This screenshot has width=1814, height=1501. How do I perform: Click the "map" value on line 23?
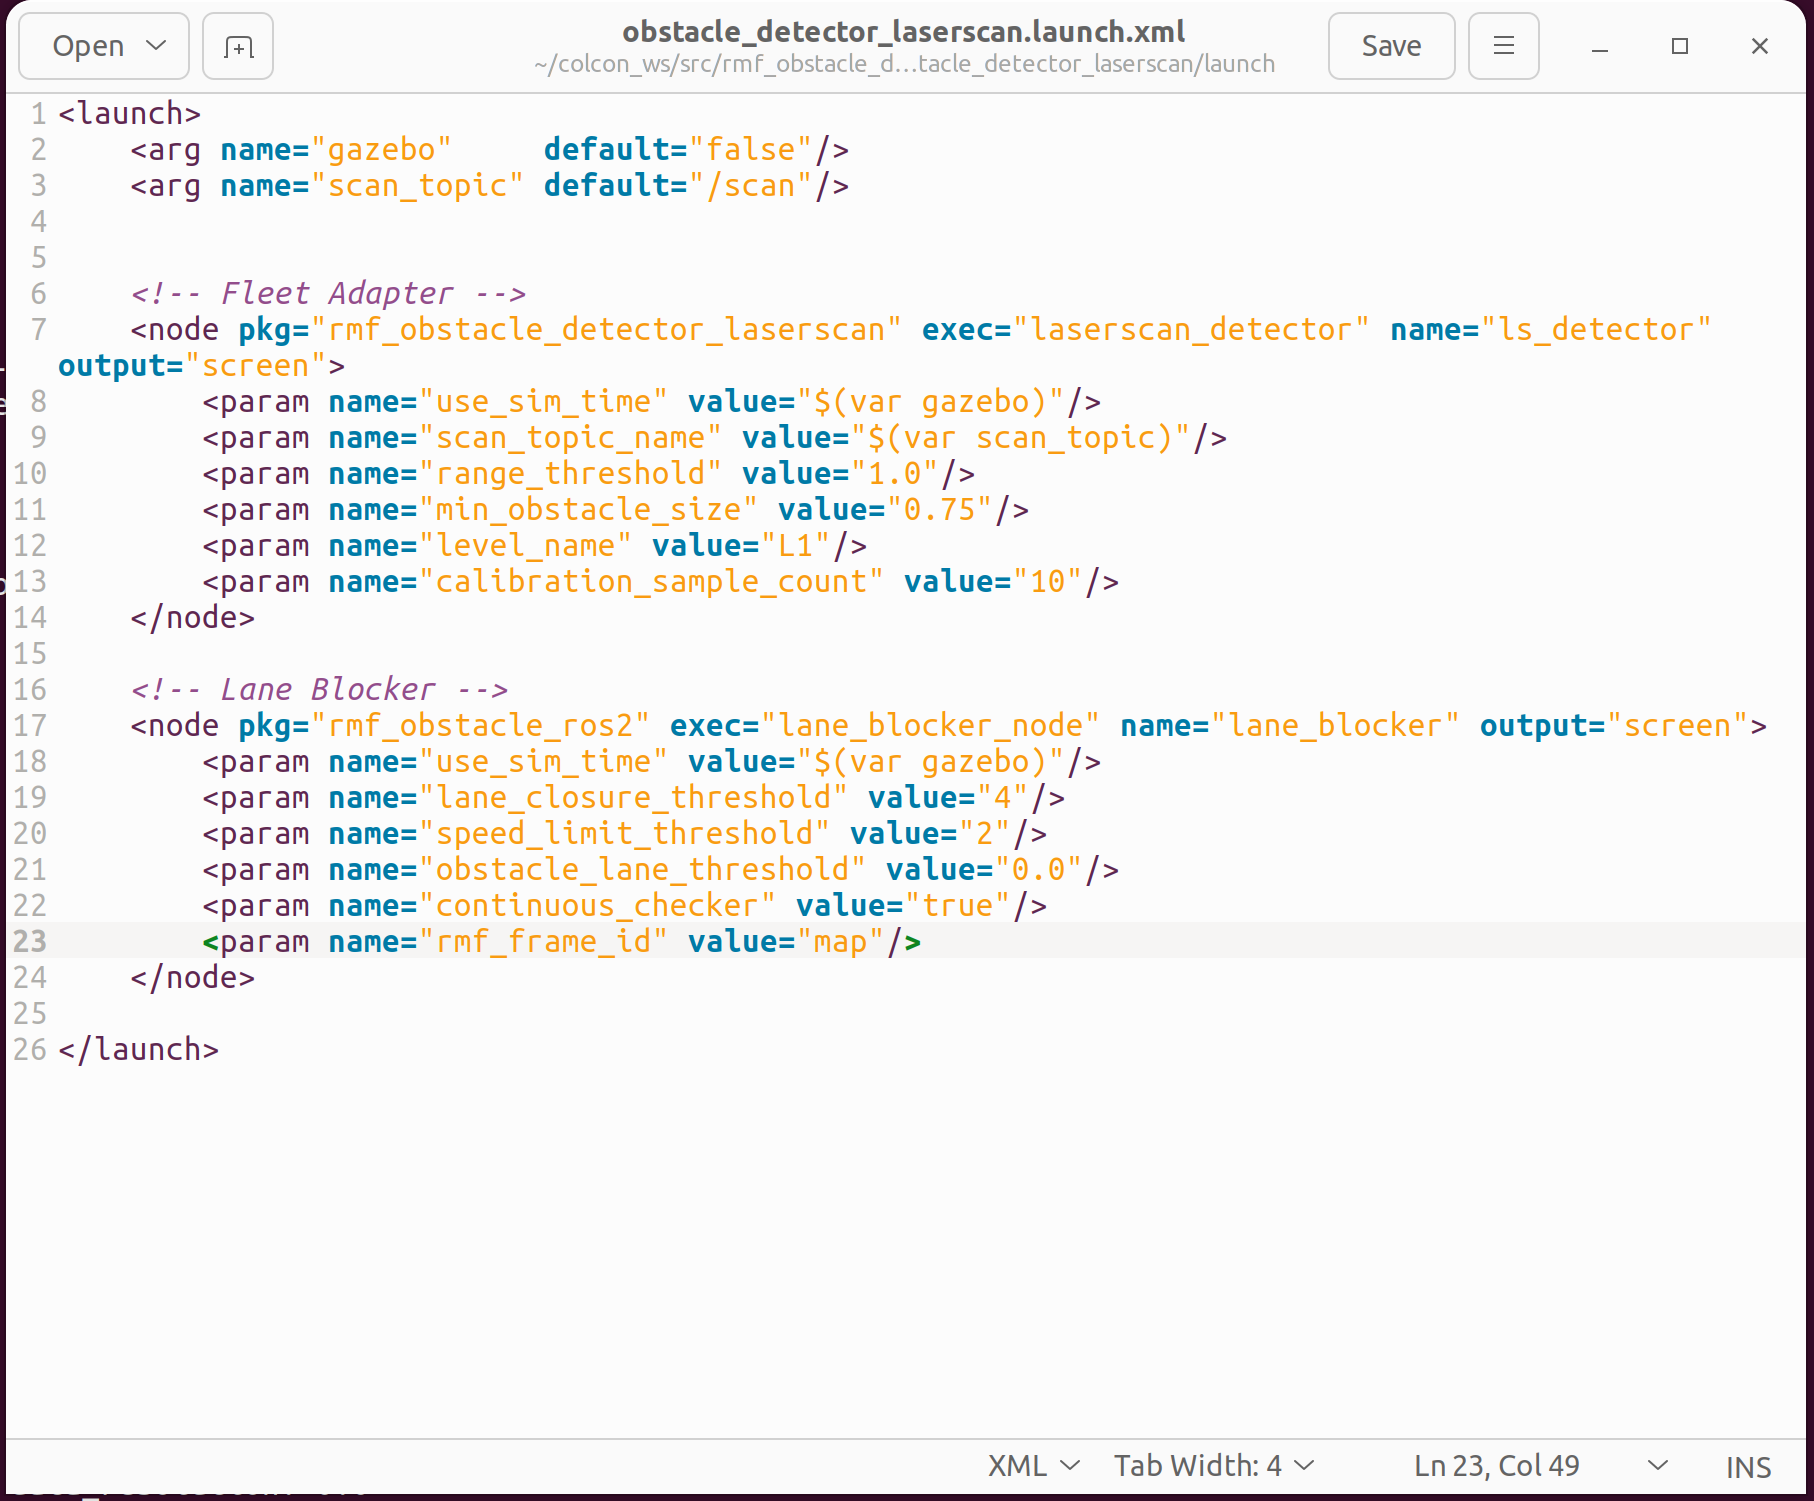(840, 941)
